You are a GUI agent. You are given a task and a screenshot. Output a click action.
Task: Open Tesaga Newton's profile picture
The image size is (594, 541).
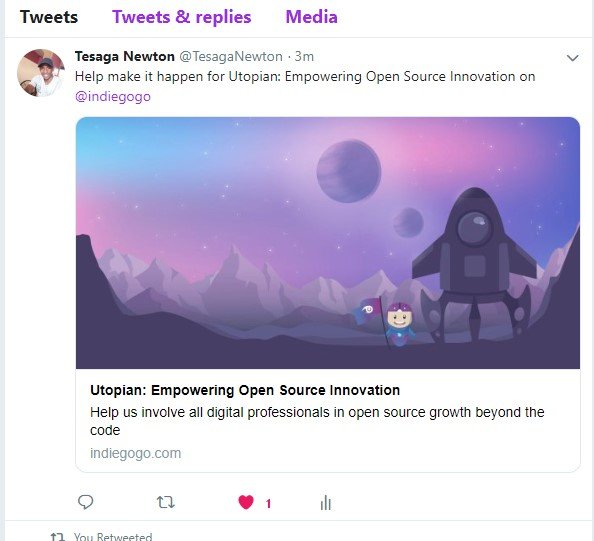click(41, 73)
